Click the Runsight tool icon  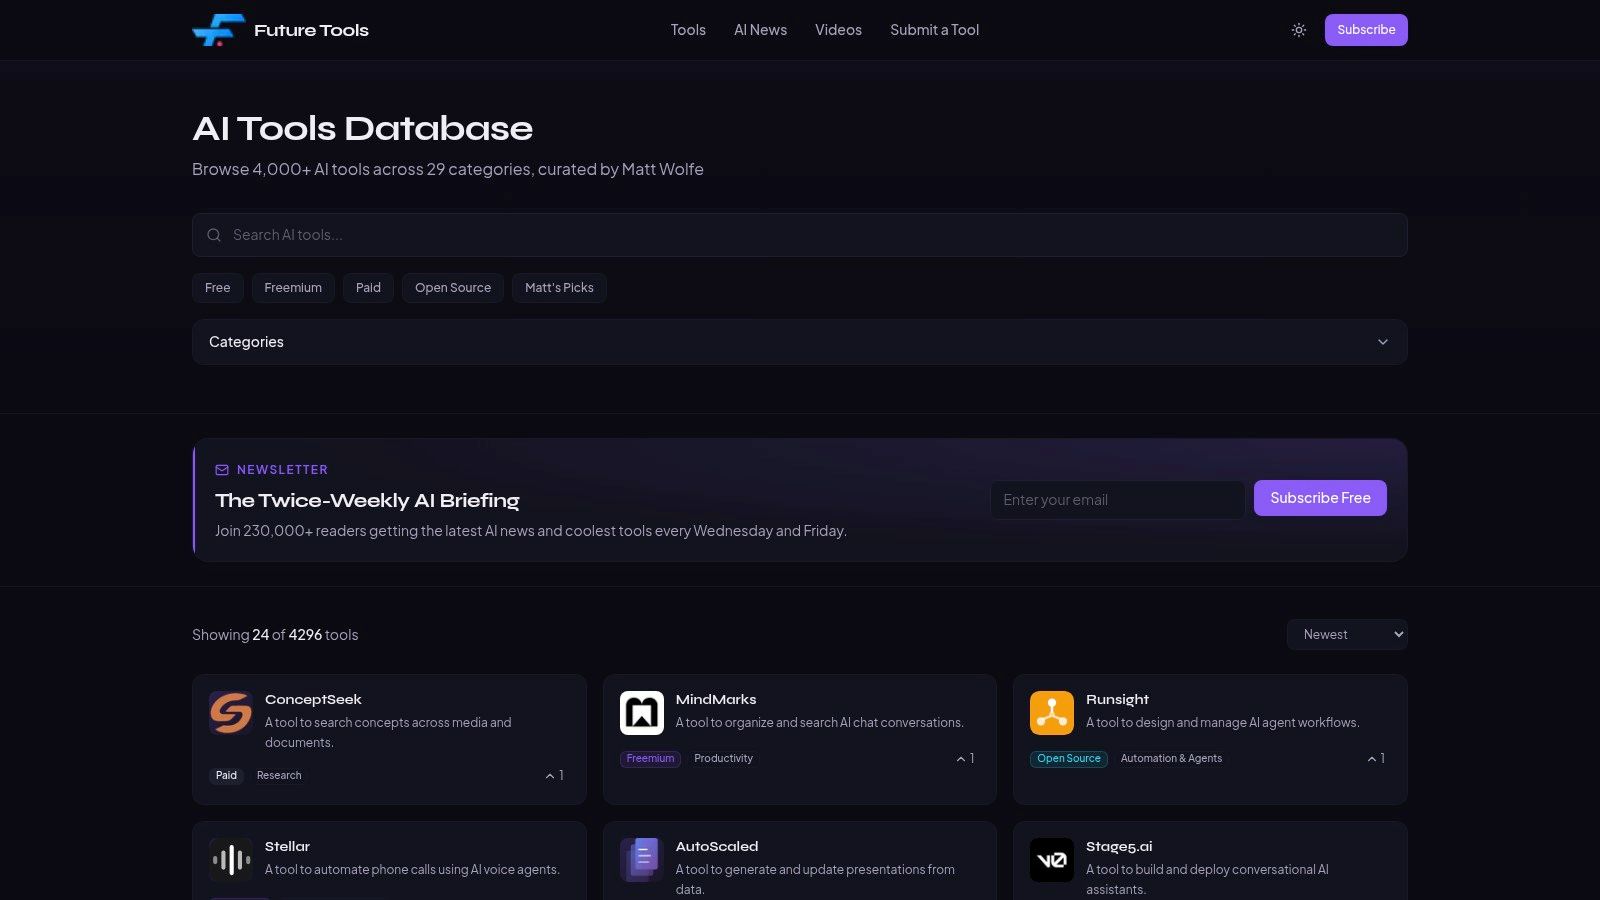(1051, 713)
